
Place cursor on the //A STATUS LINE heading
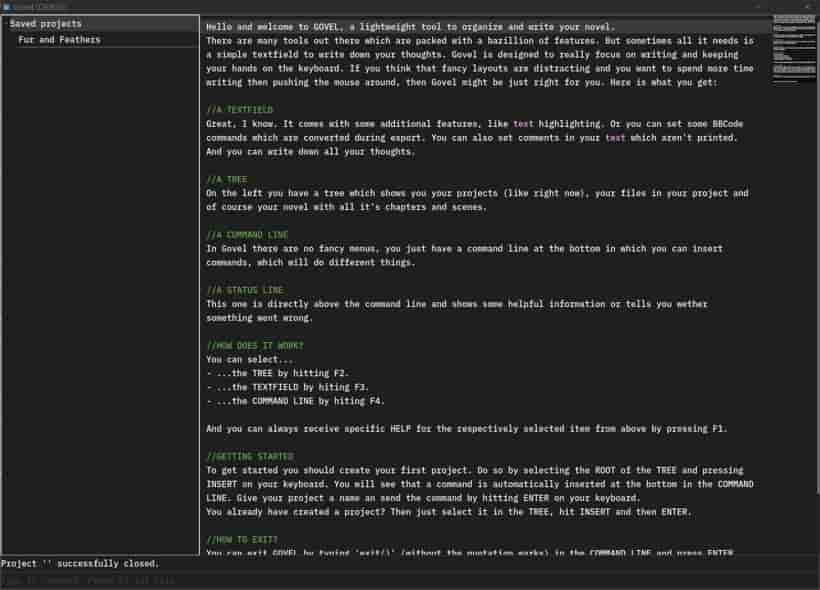click(x=245, y=290)
